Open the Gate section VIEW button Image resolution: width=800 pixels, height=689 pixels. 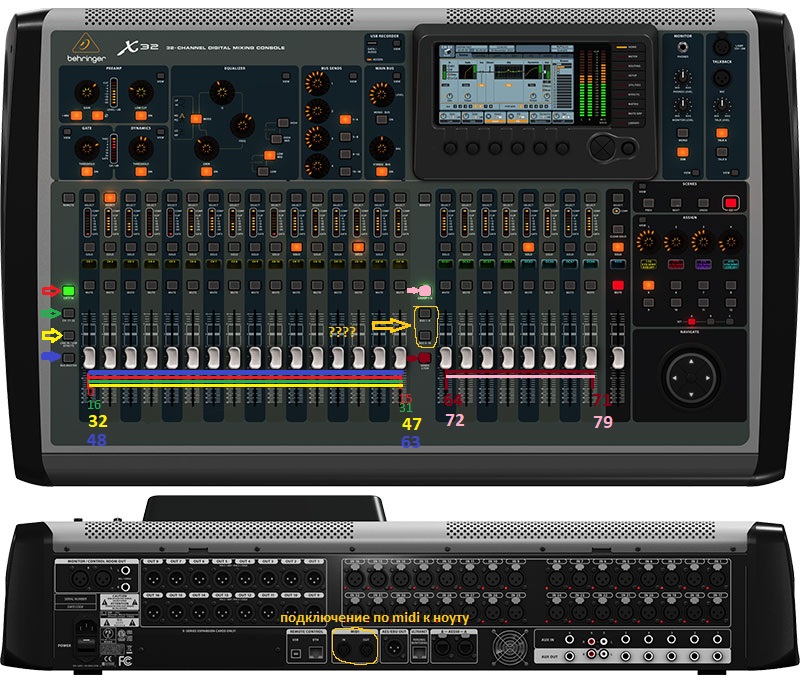67,132
